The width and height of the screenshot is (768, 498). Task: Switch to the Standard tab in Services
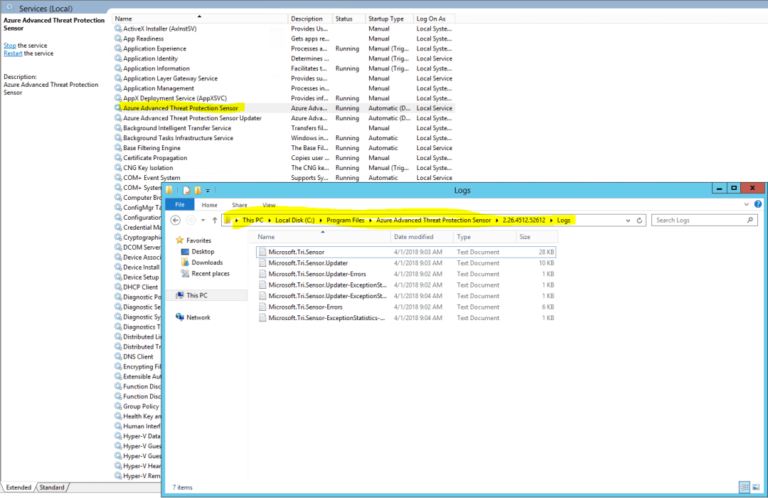pos(52,487)
